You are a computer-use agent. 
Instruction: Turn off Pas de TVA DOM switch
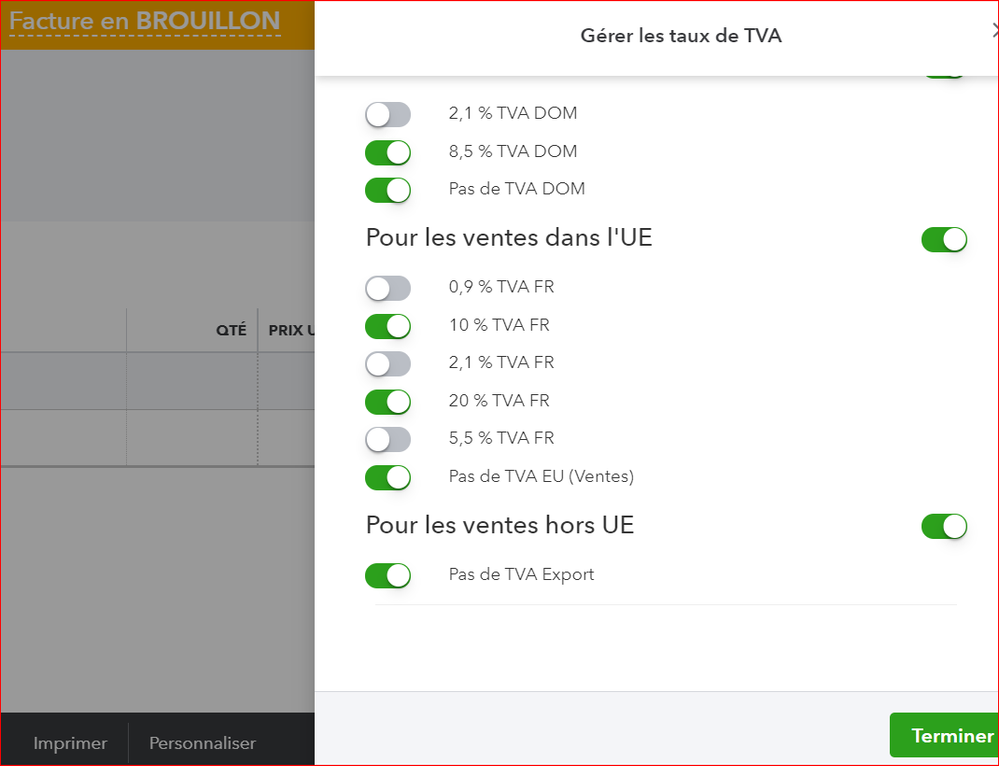click(388, 190)
